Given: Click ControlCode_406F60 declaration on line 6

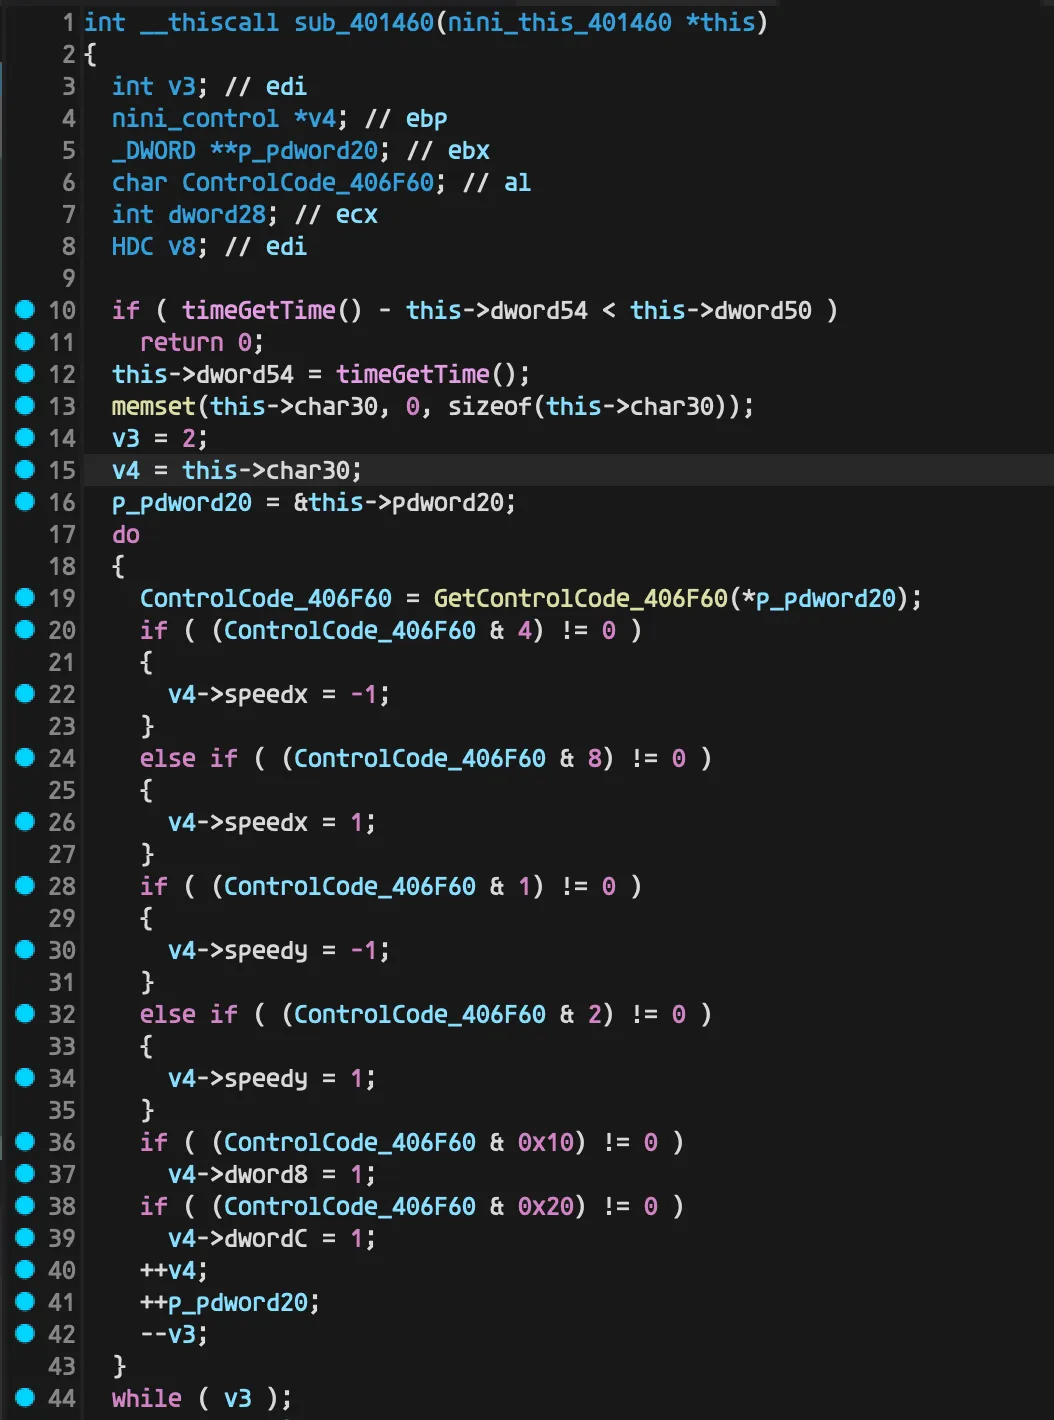Looking at the screenshot, I should (x=308, y=182).
